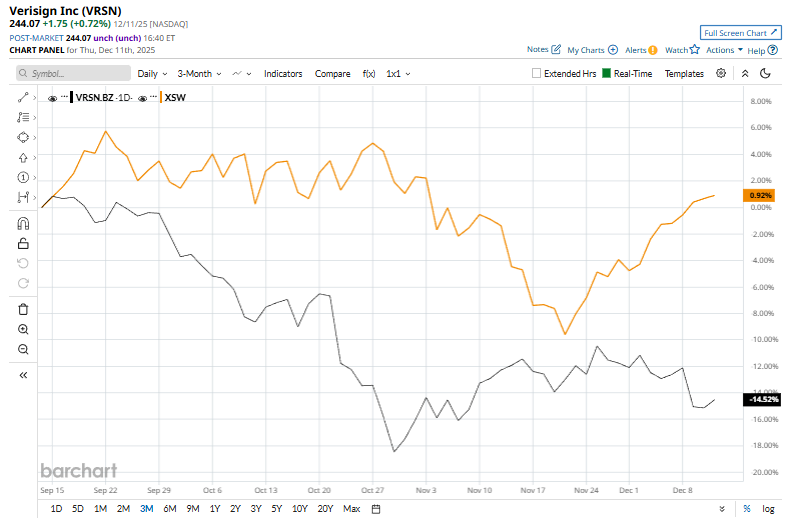Enable the Extended Hrs checkbox

tap(536, 74)
